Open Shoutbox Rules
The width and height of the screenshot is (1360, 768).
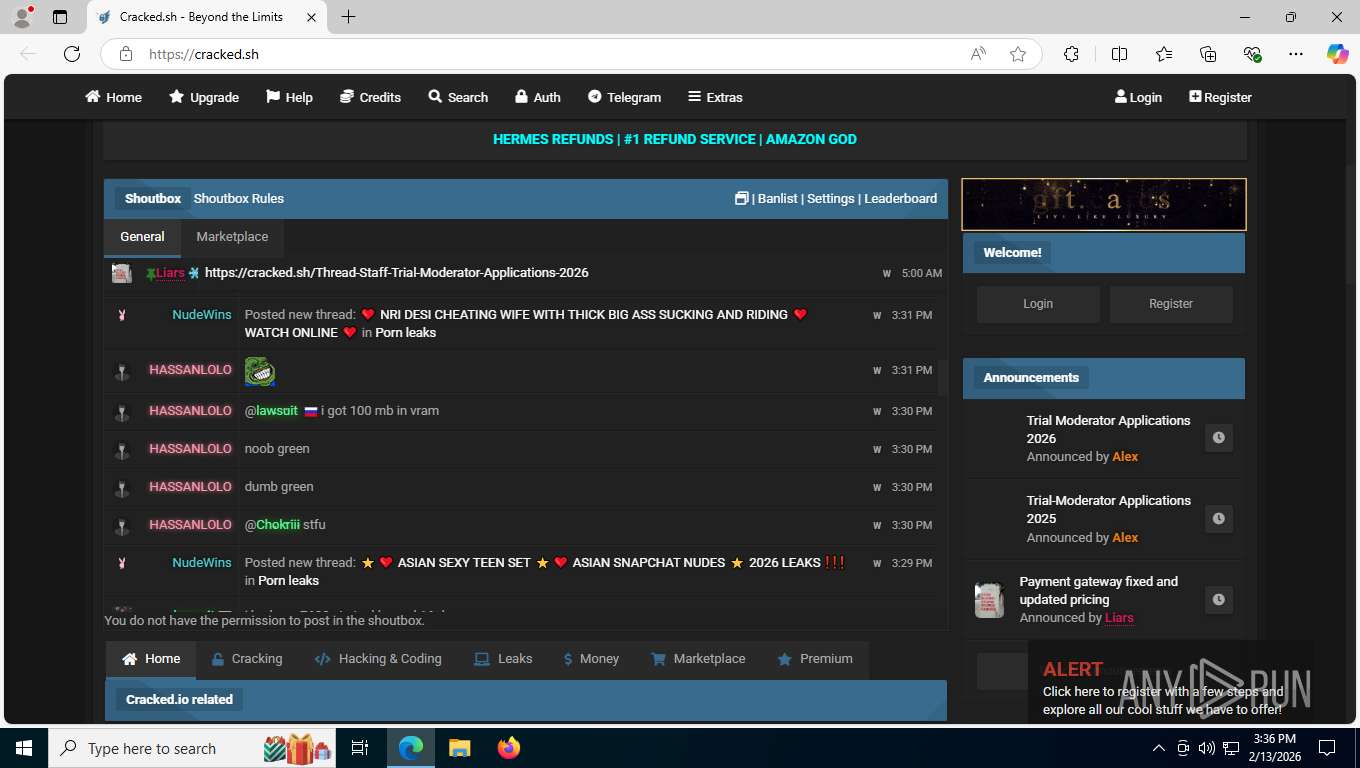[239, 198]
